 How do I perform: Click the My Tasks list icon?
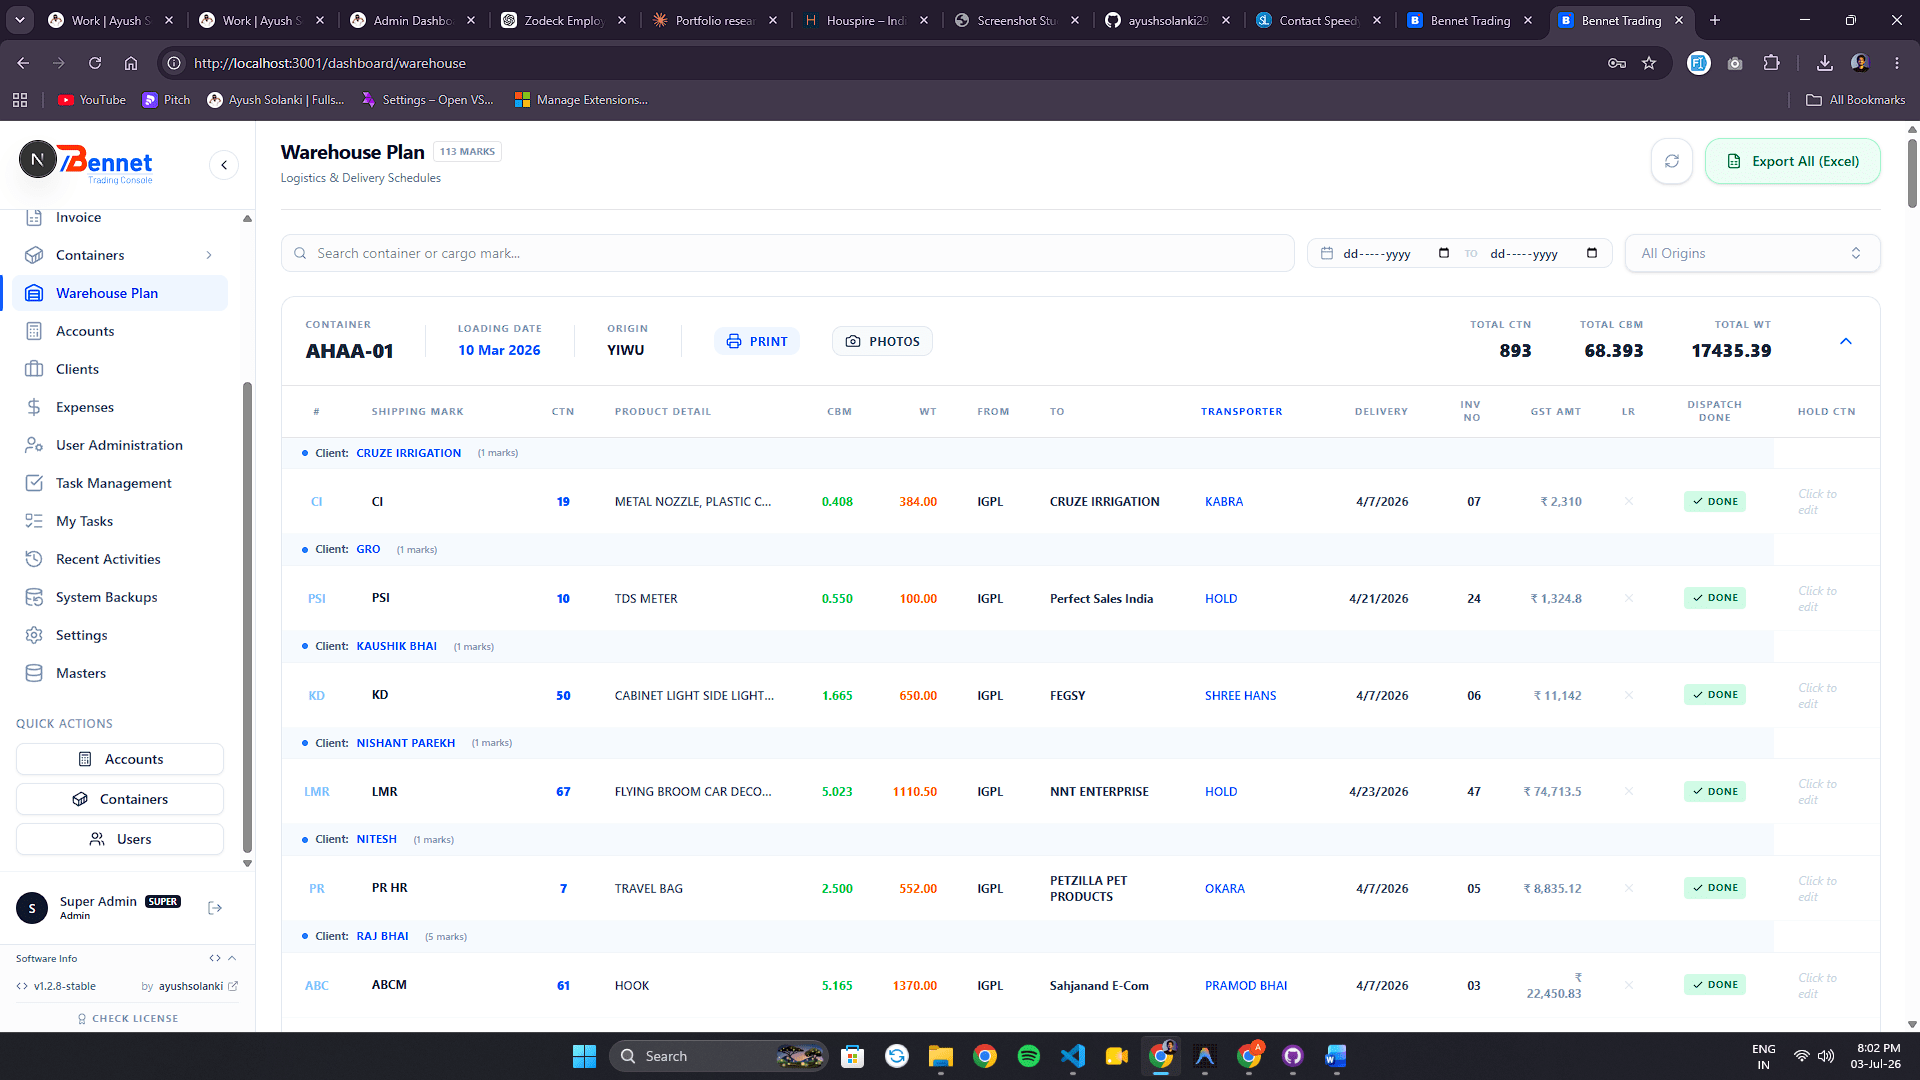click(34, 521)
